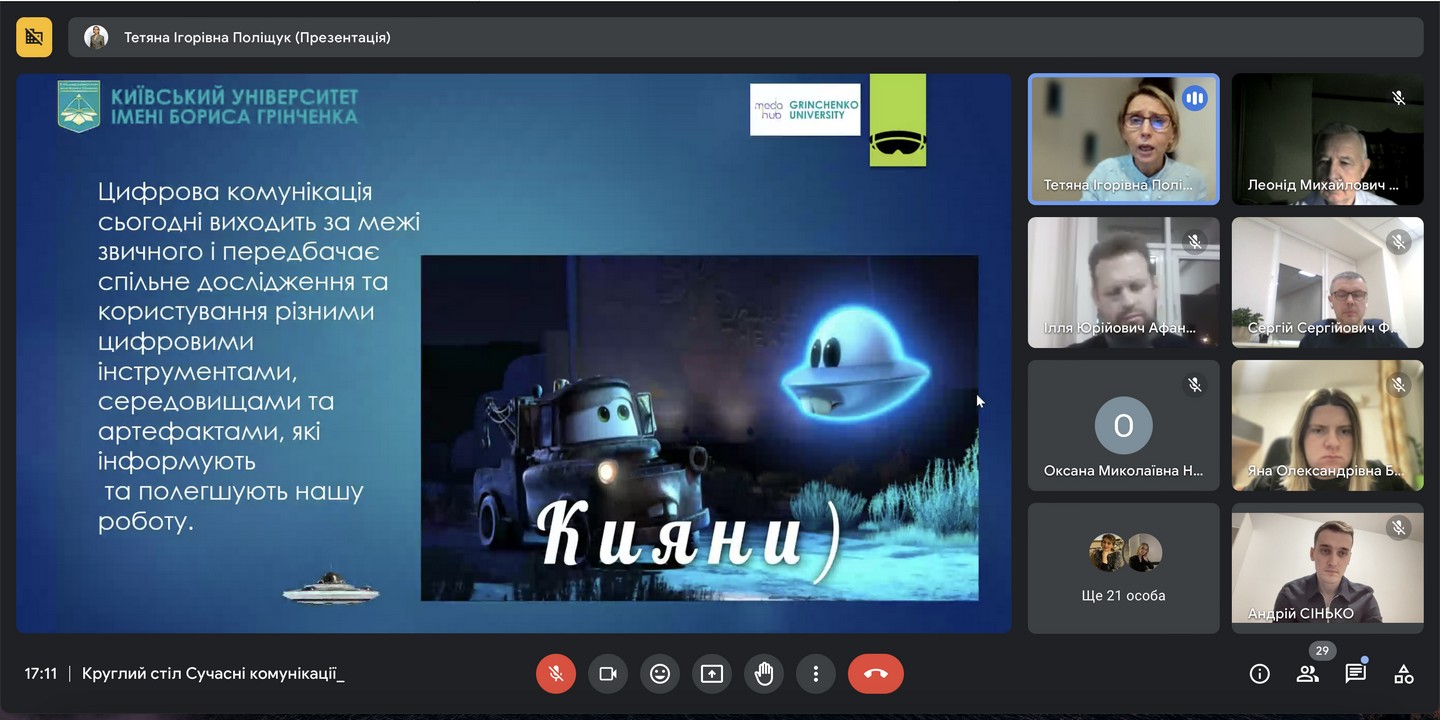Raise your hand in the meeting
The height and width of the screenshot is (720, 1440).
tap(764, 674)
